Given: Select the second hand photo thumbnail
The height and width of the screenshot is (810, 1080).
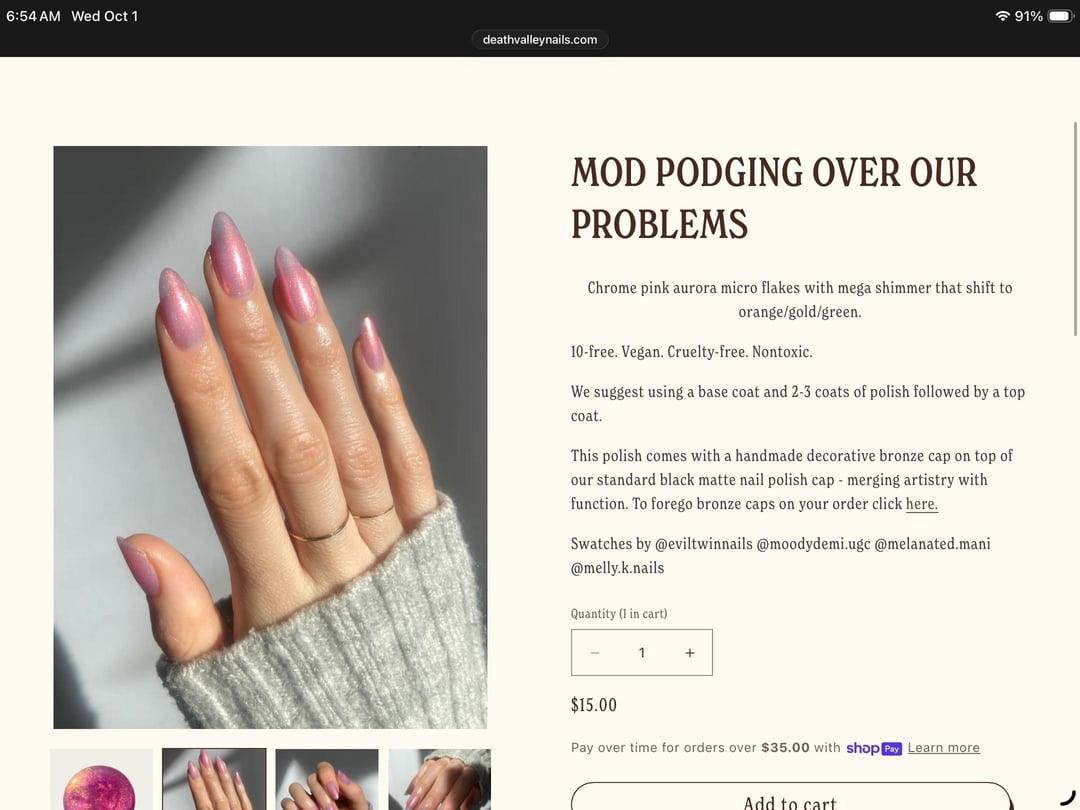Looking at the screenshot, I should tap(214, 780).
